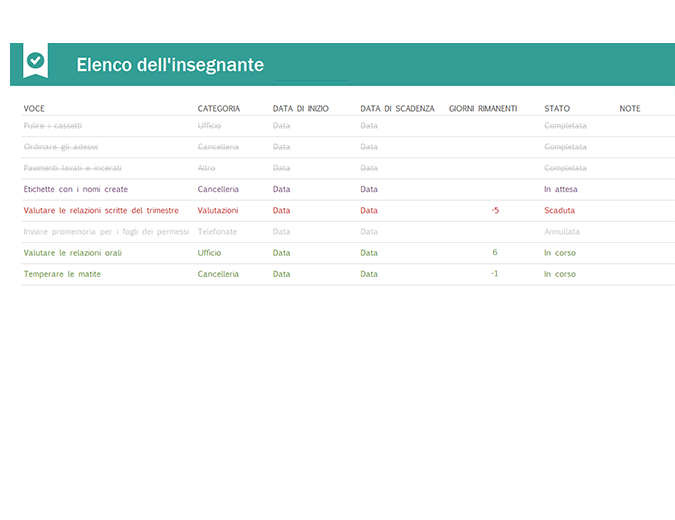Click due date of Valutare le relazioni scritte row

tap(369, 210)
